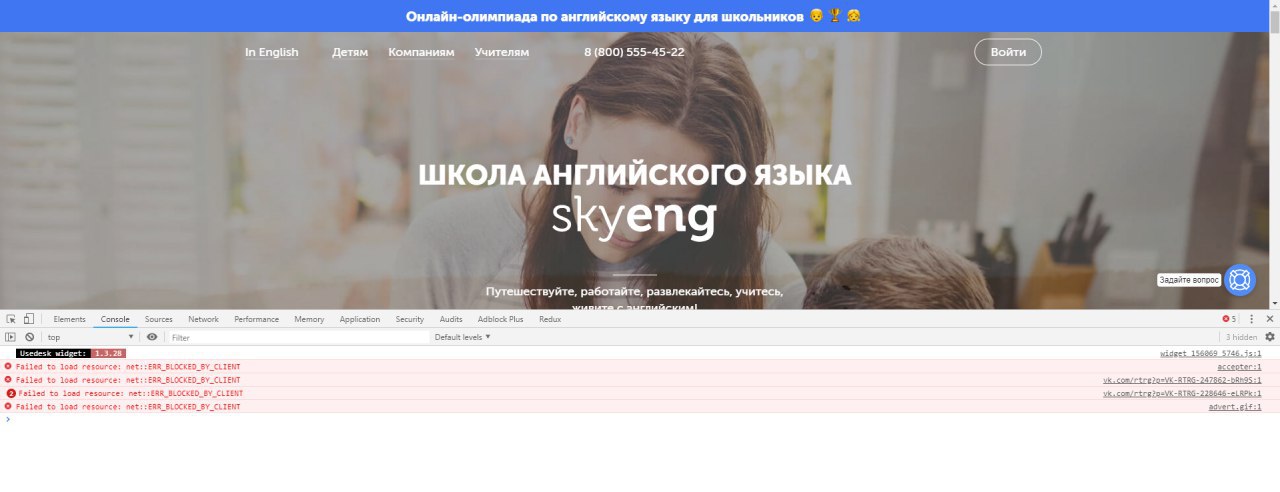The width and height of the screenshot is (1280, 492).
Task: Click the skyeng logo text
Action: 634,219
